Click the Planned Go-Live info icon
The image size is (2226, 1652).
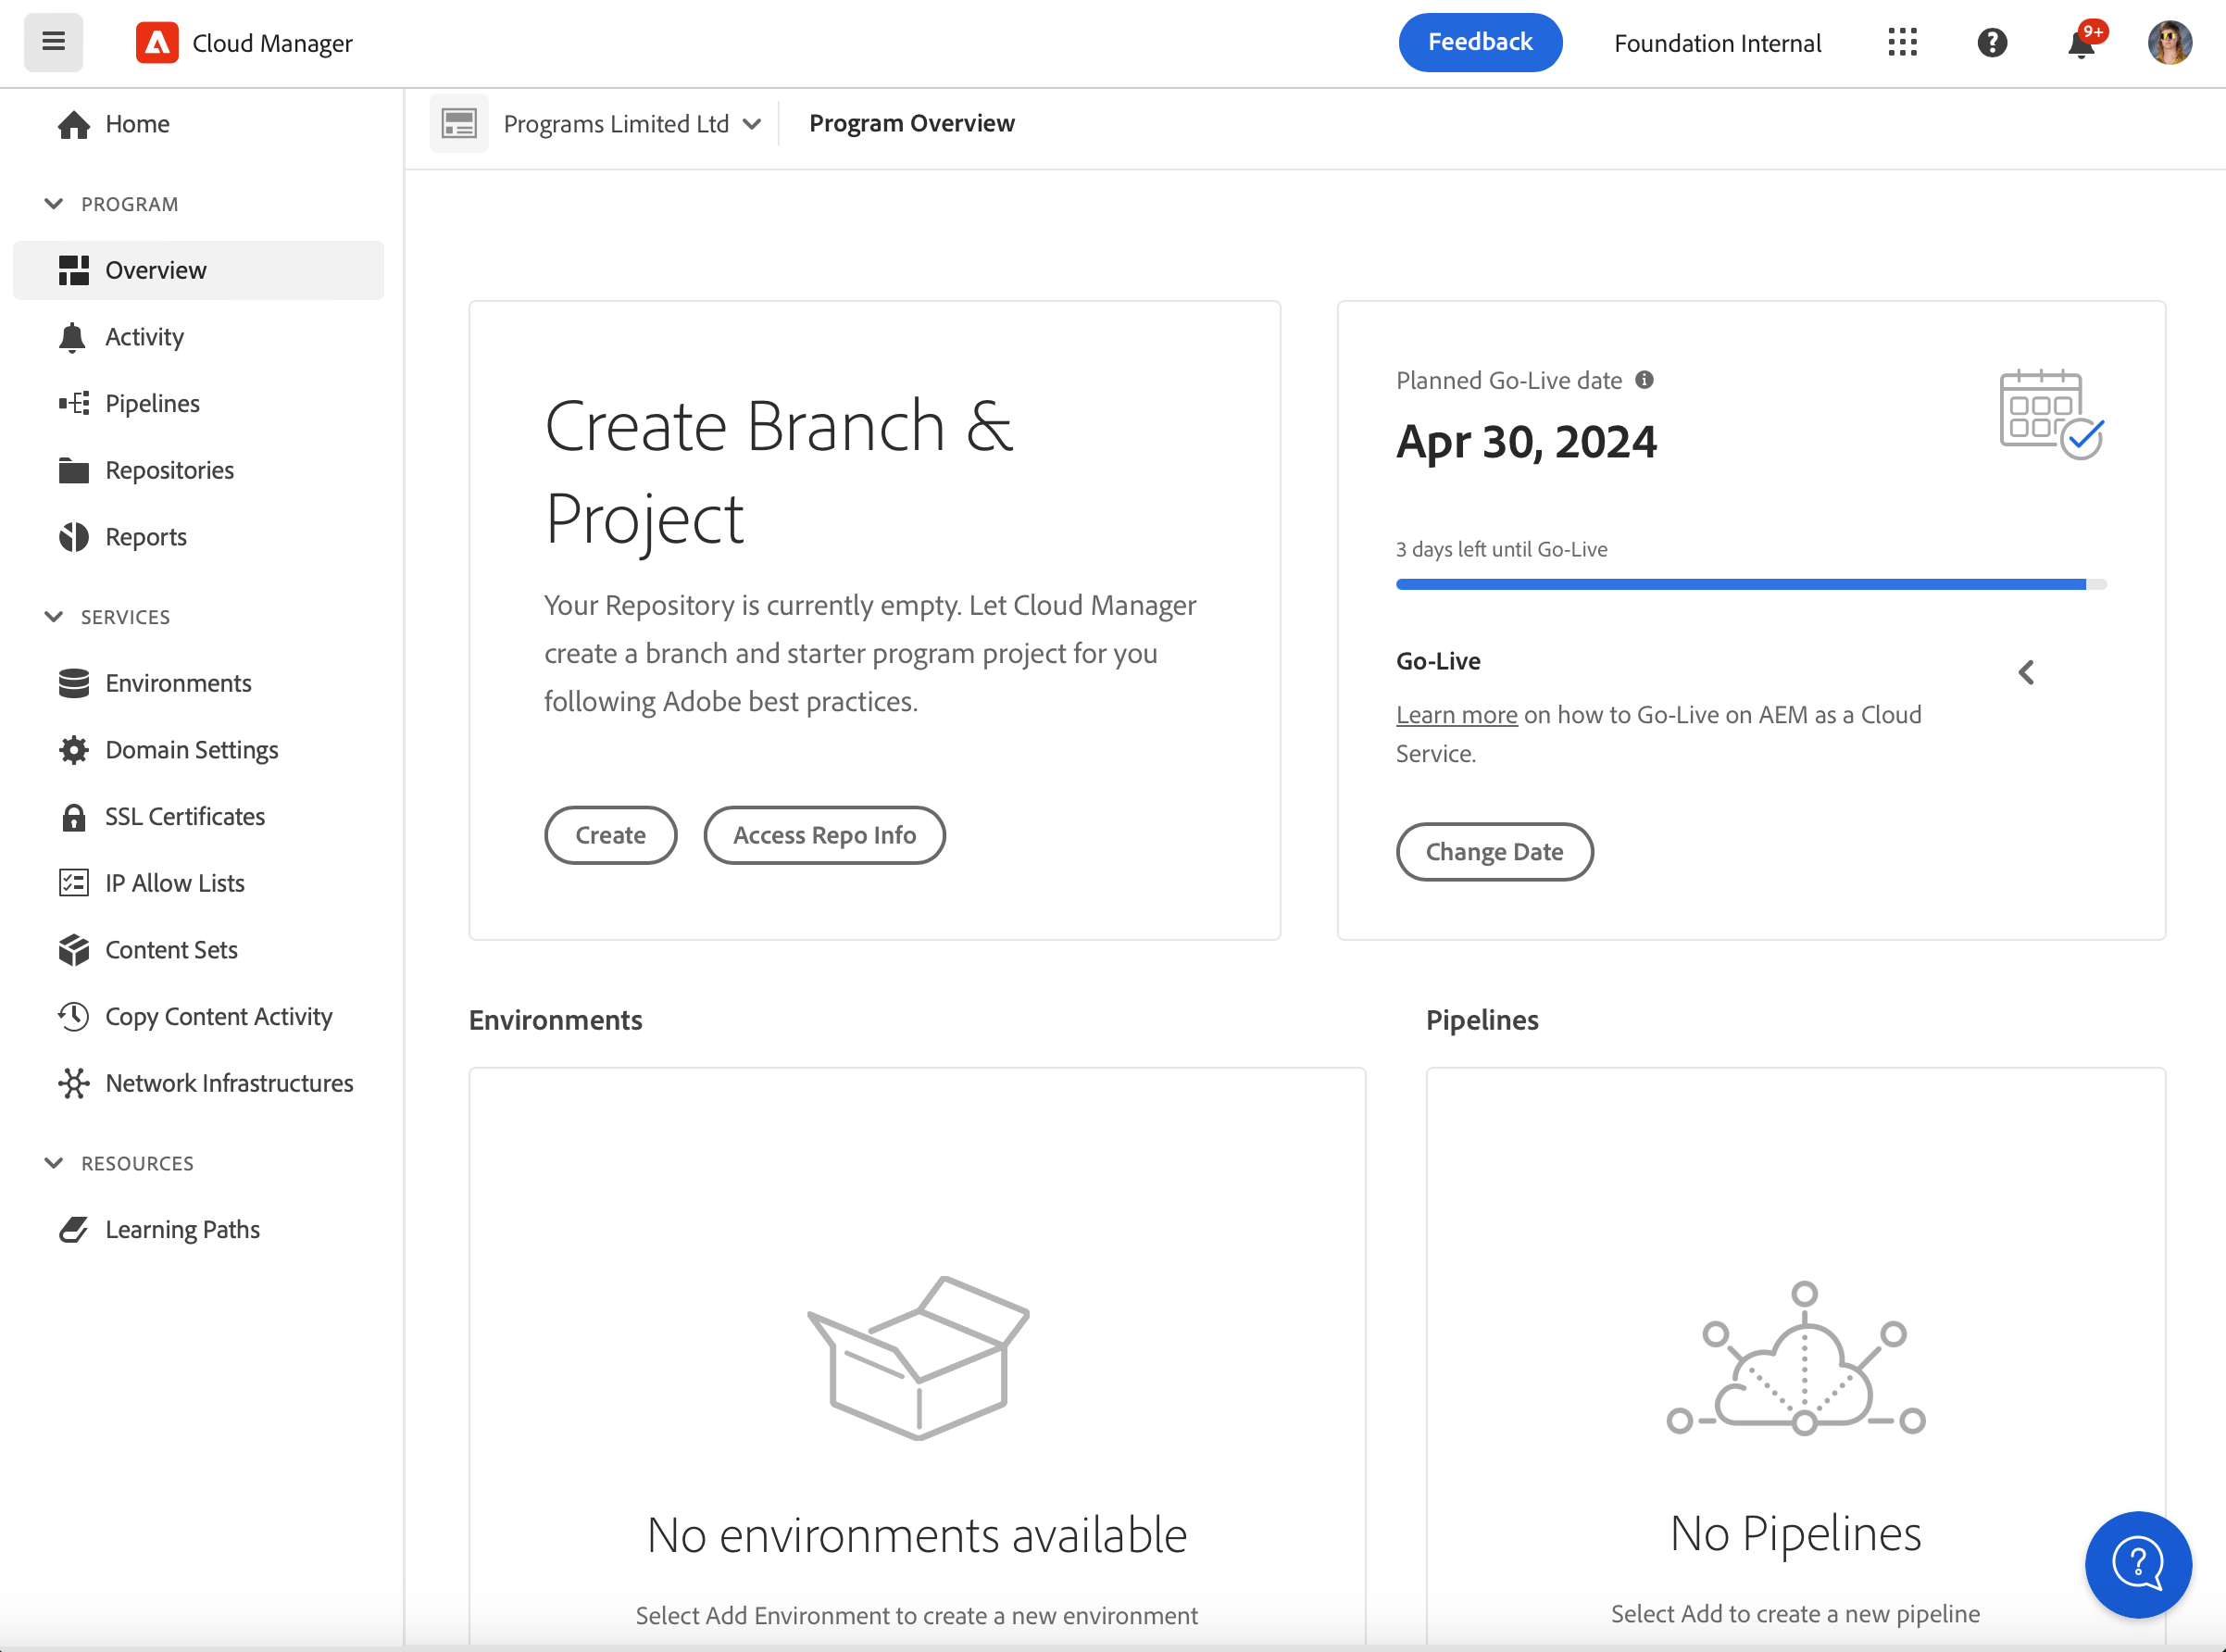[x=1644, y=380]
